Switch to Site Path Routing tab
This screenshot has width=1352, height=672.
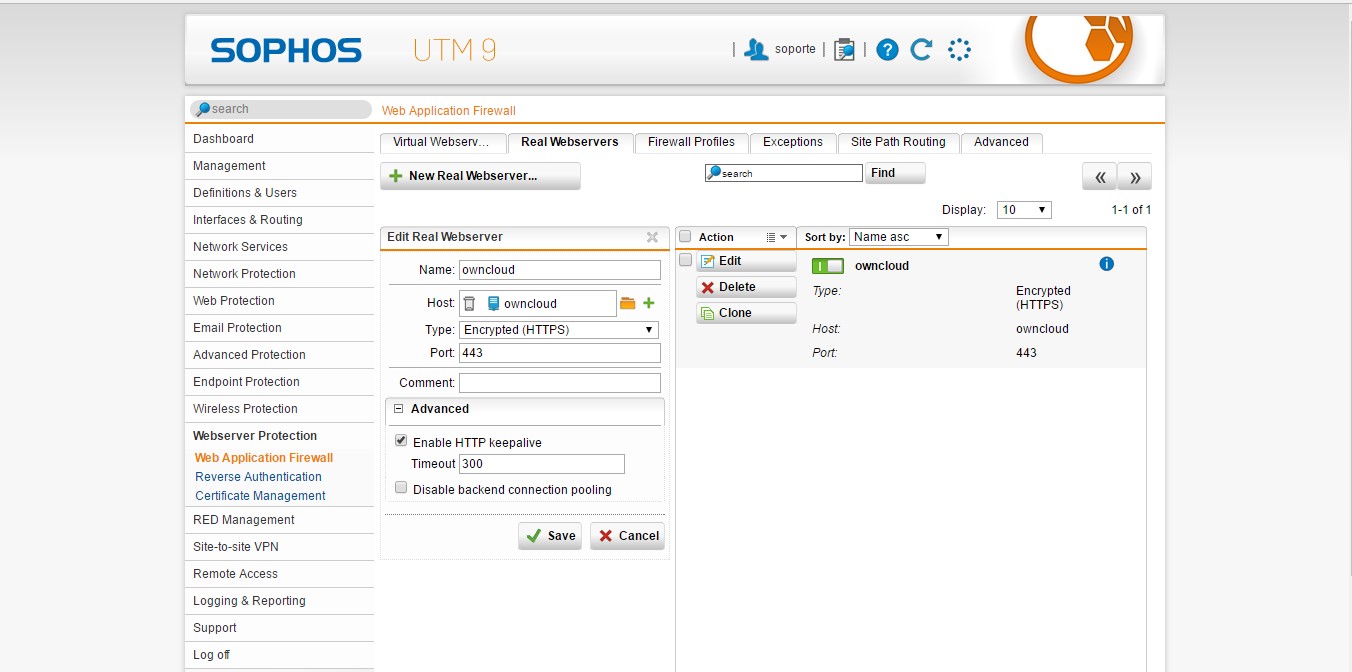(898, 142)
